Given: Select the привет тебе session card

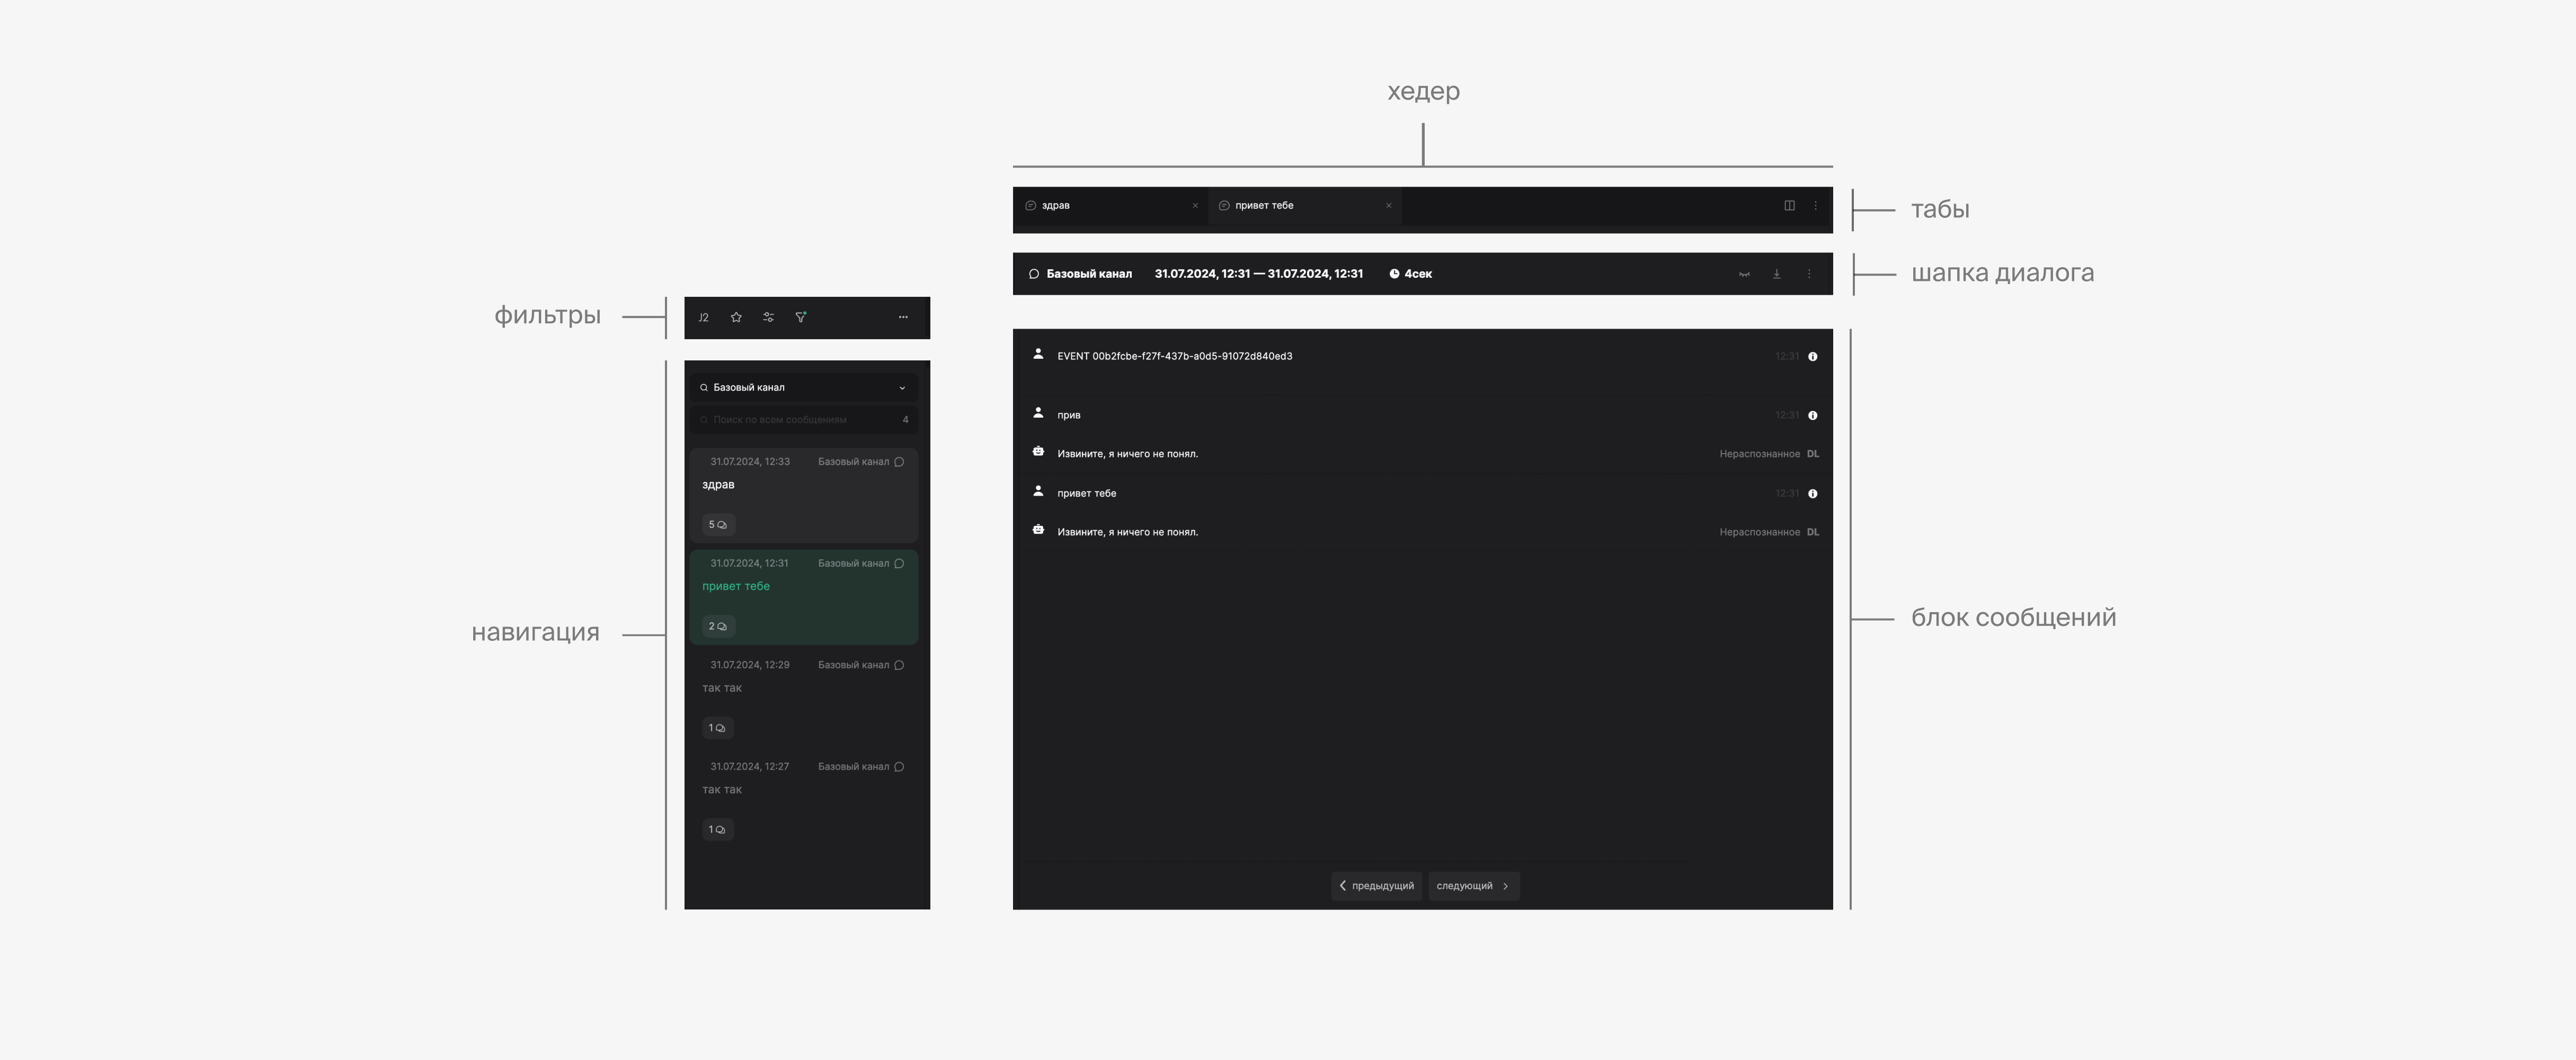Looking at the screenshot, I should (x=803, y=597).
